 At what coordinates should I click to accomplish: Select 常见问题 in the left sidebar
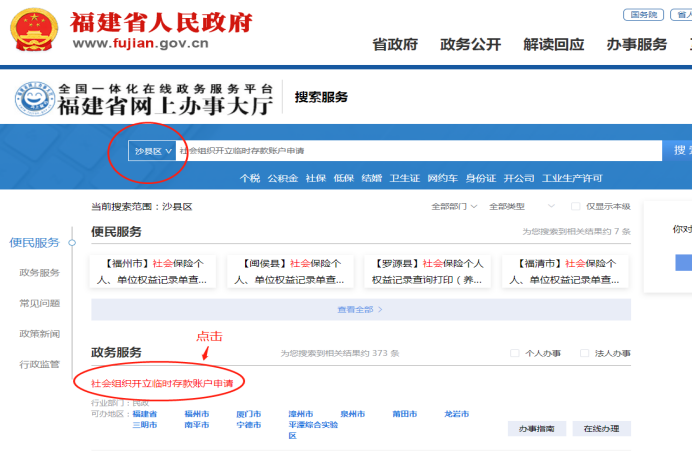39,303
